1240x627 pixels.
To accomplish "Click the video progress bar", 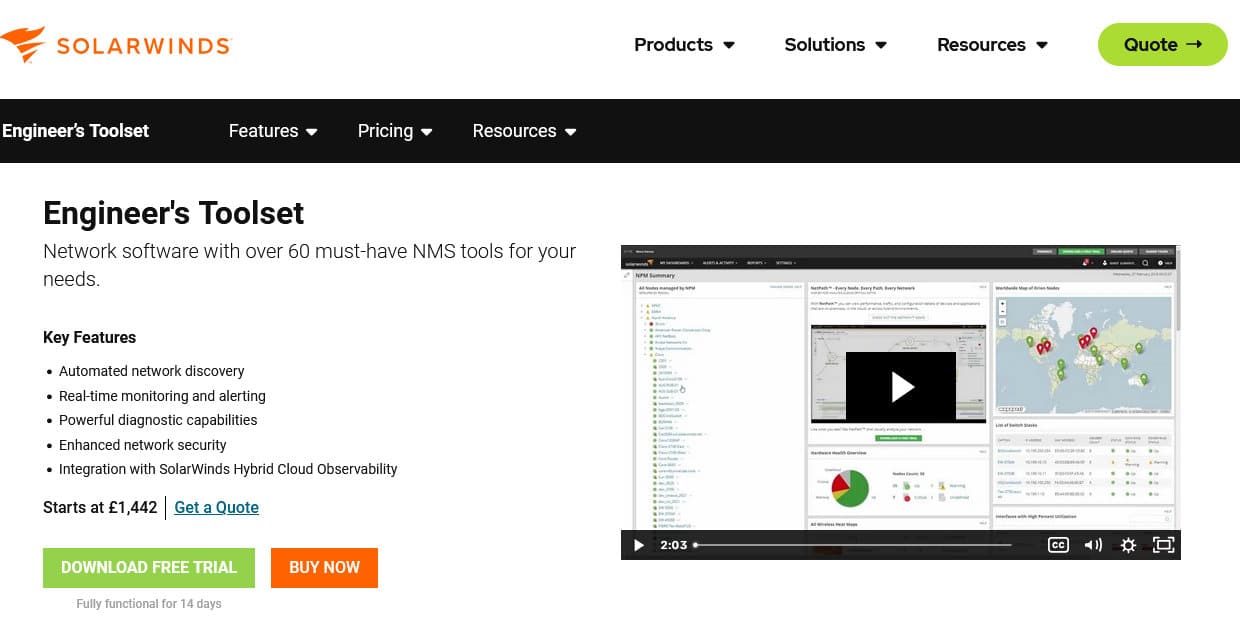I will [x=853, y=545].
